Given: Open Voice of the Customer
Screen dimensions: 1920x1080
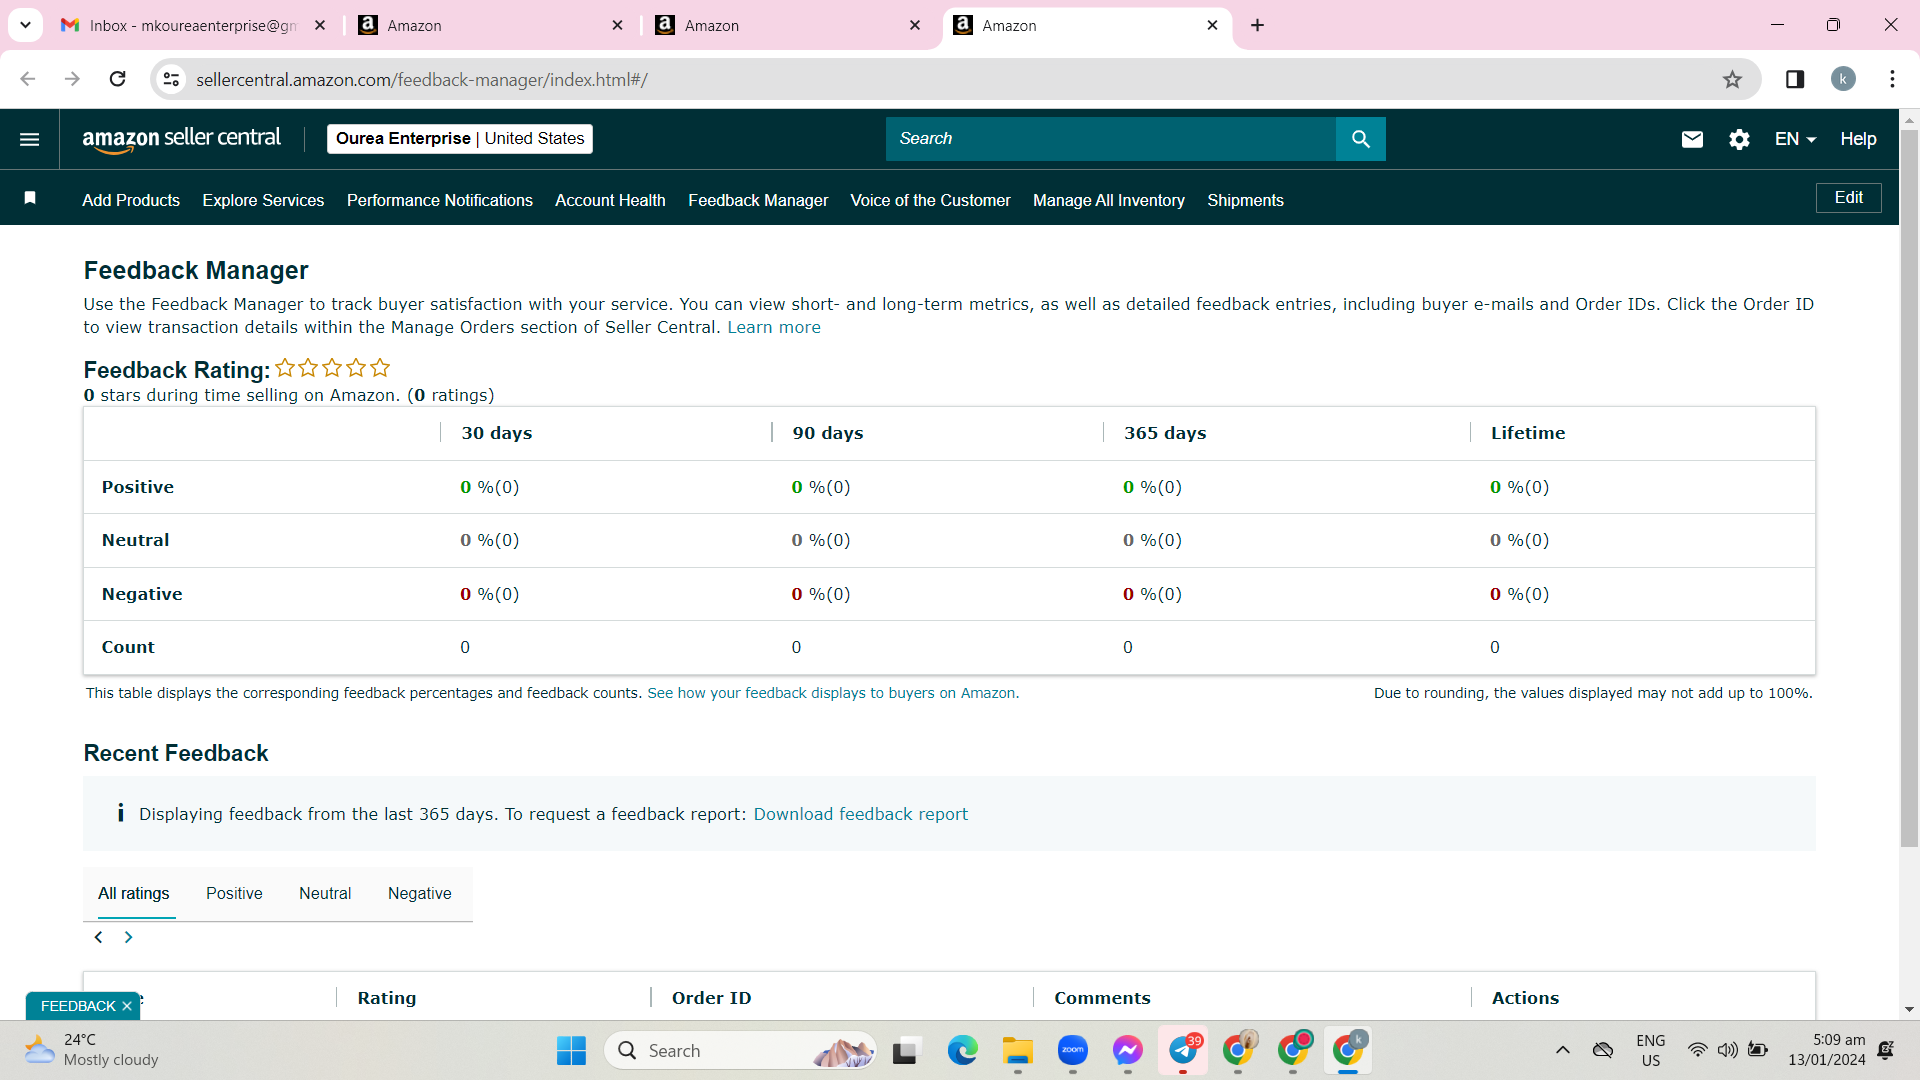Looking at the screenshot, I should (930, 200).
